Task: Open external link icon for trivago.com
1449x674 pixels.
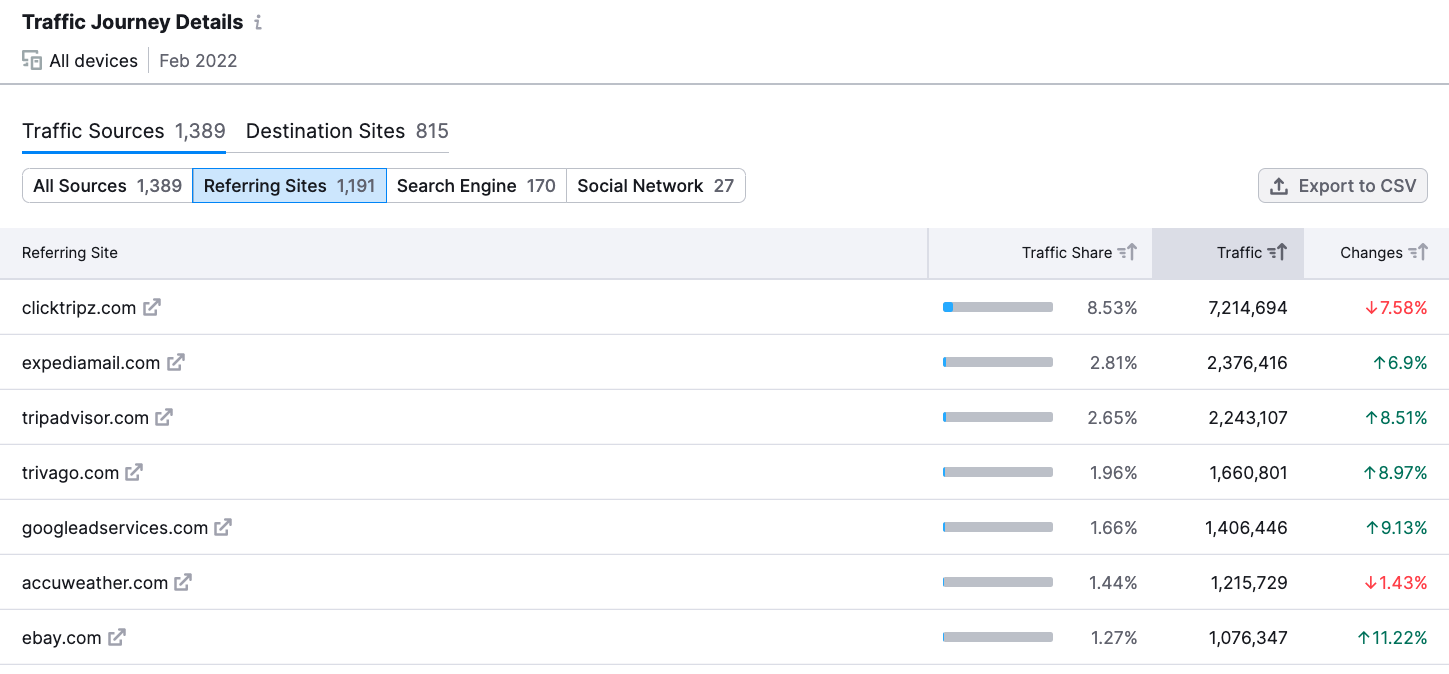Action: (x=134, y=473)
